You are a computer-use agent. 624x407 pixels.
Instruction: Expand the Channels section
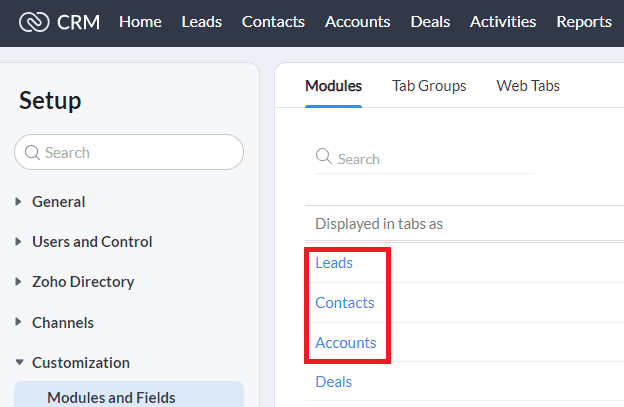coord(19,323)
